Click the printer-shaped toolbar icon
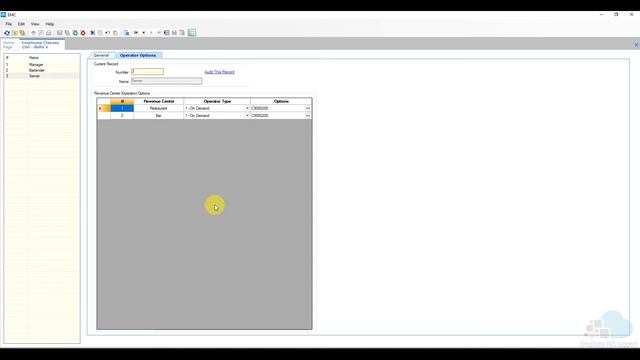 pyautogui.click(x=49, y=33)
